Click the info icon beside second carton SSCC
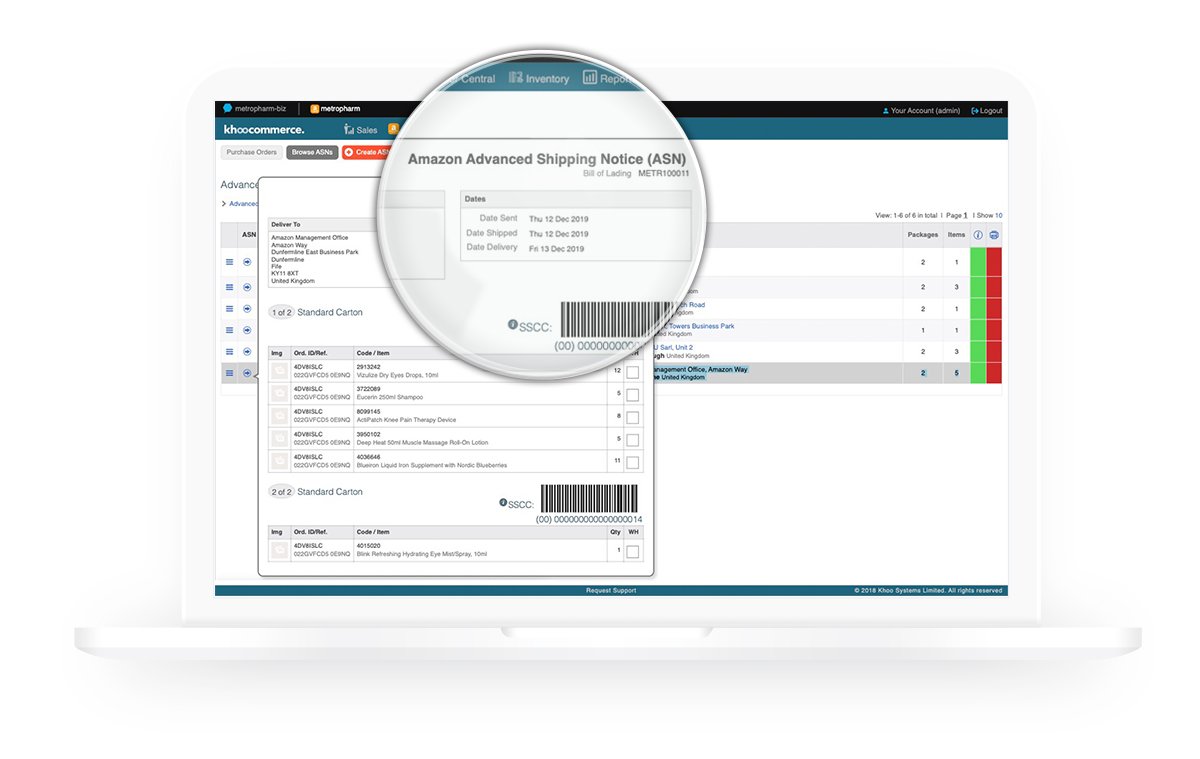 pyautogui.click(x=503, y=503)
